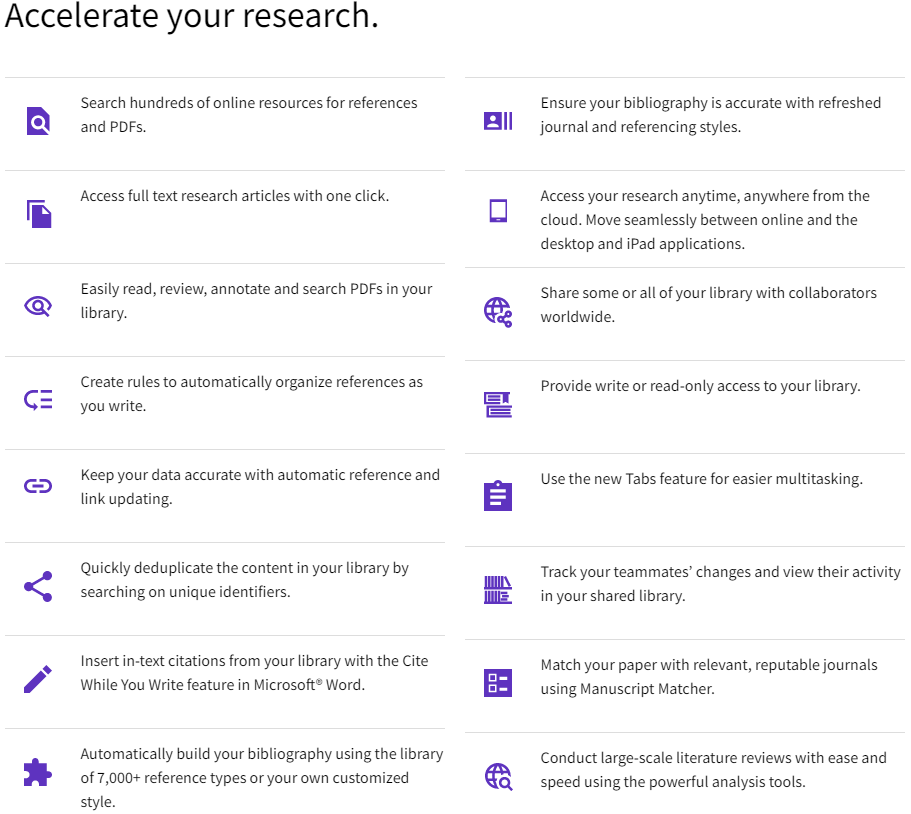This screenshot has width=911, height=814.
Task: Click the clipboard Tabs feature icon
Action: [498, 495]
